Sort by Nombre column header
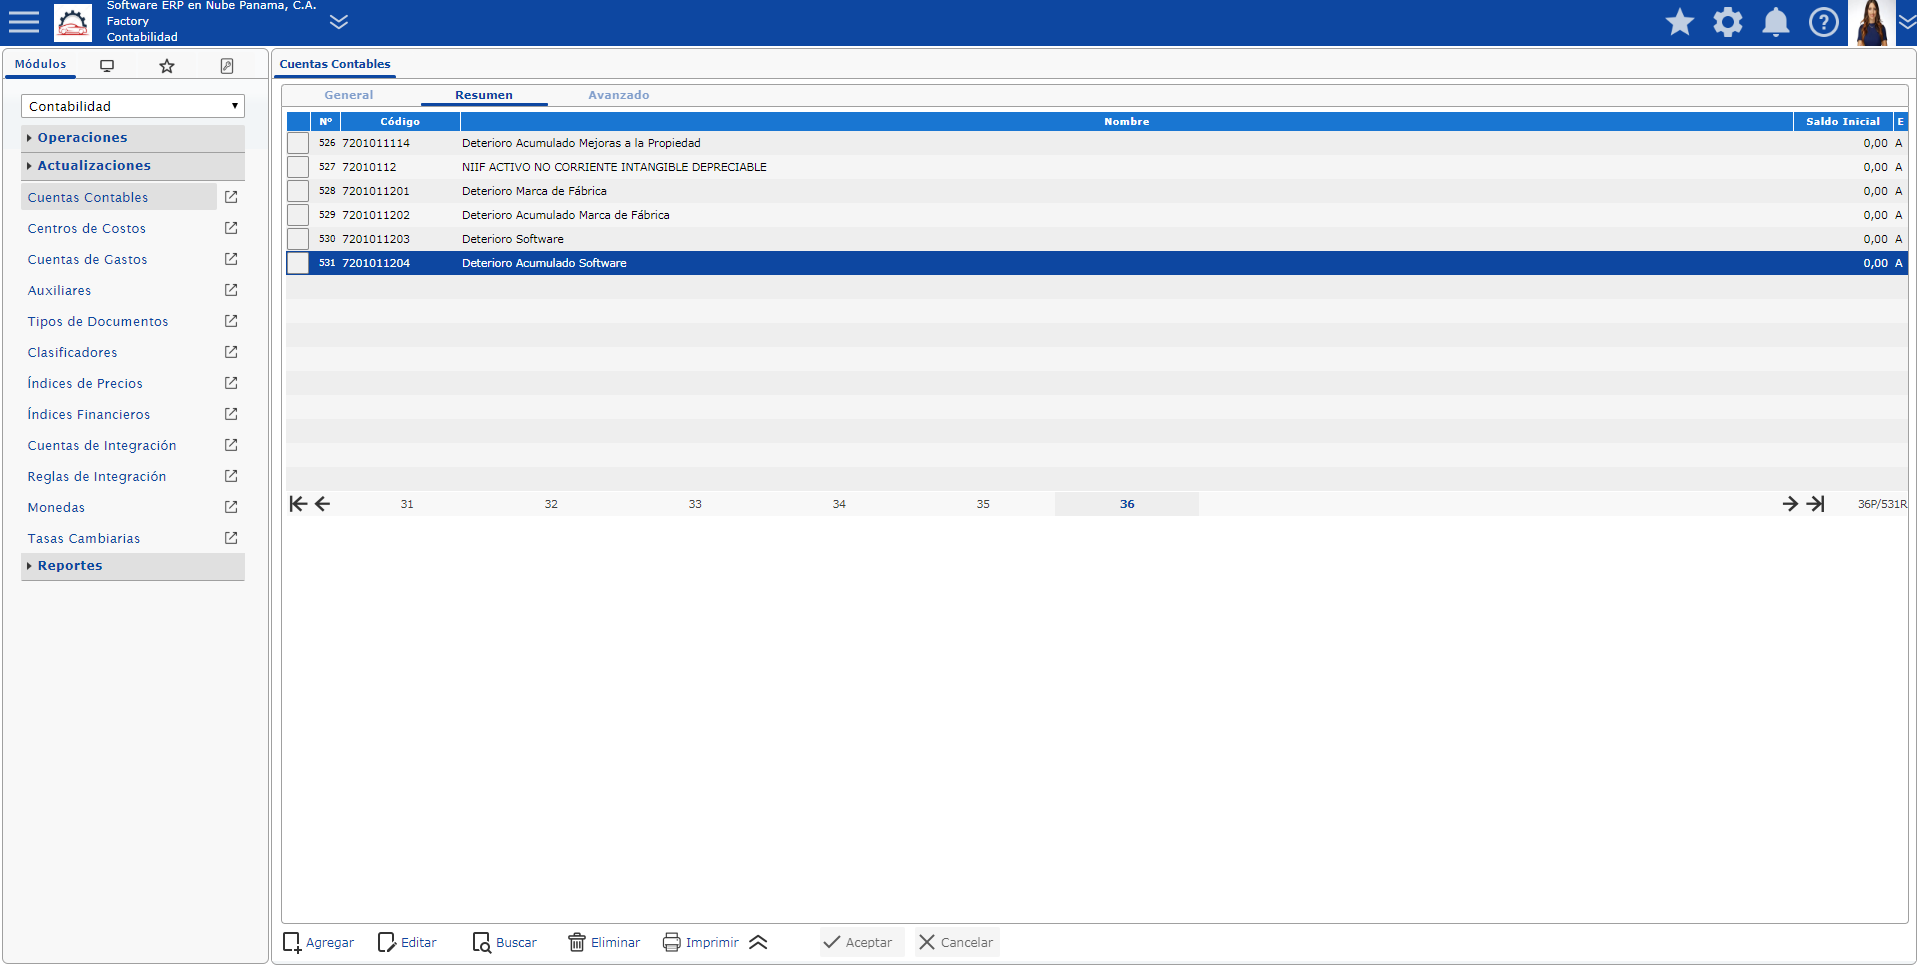1917x966 pixels. coord(1127,121)
